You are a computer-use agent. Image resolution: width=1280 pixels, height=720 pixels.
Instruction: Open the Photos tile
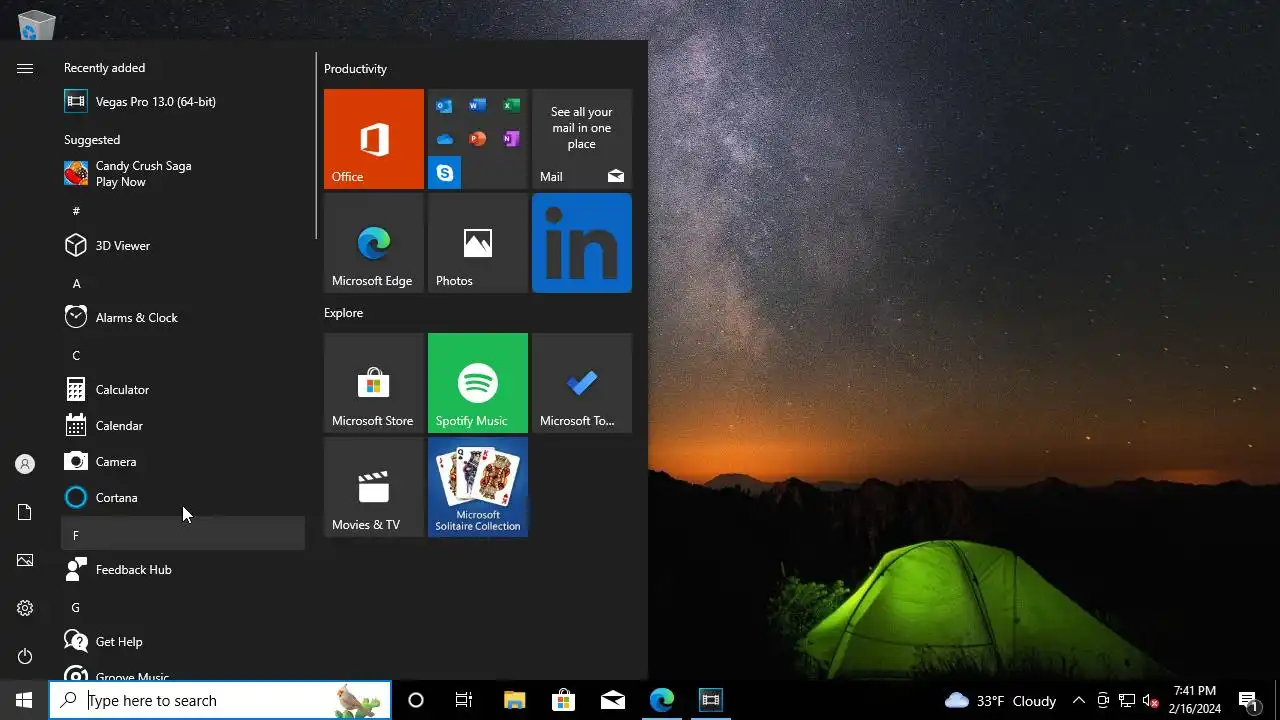click(478, 243)
